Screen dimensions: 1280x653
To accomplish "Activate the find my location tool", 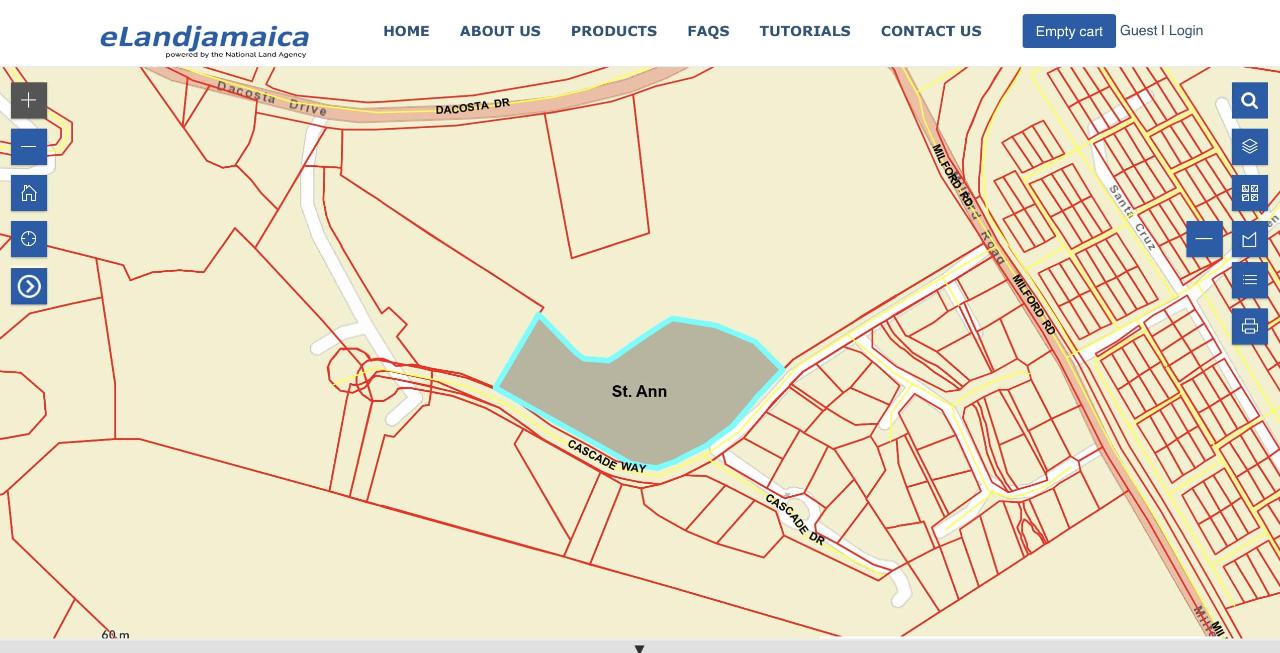I will [x=28, y=238].
